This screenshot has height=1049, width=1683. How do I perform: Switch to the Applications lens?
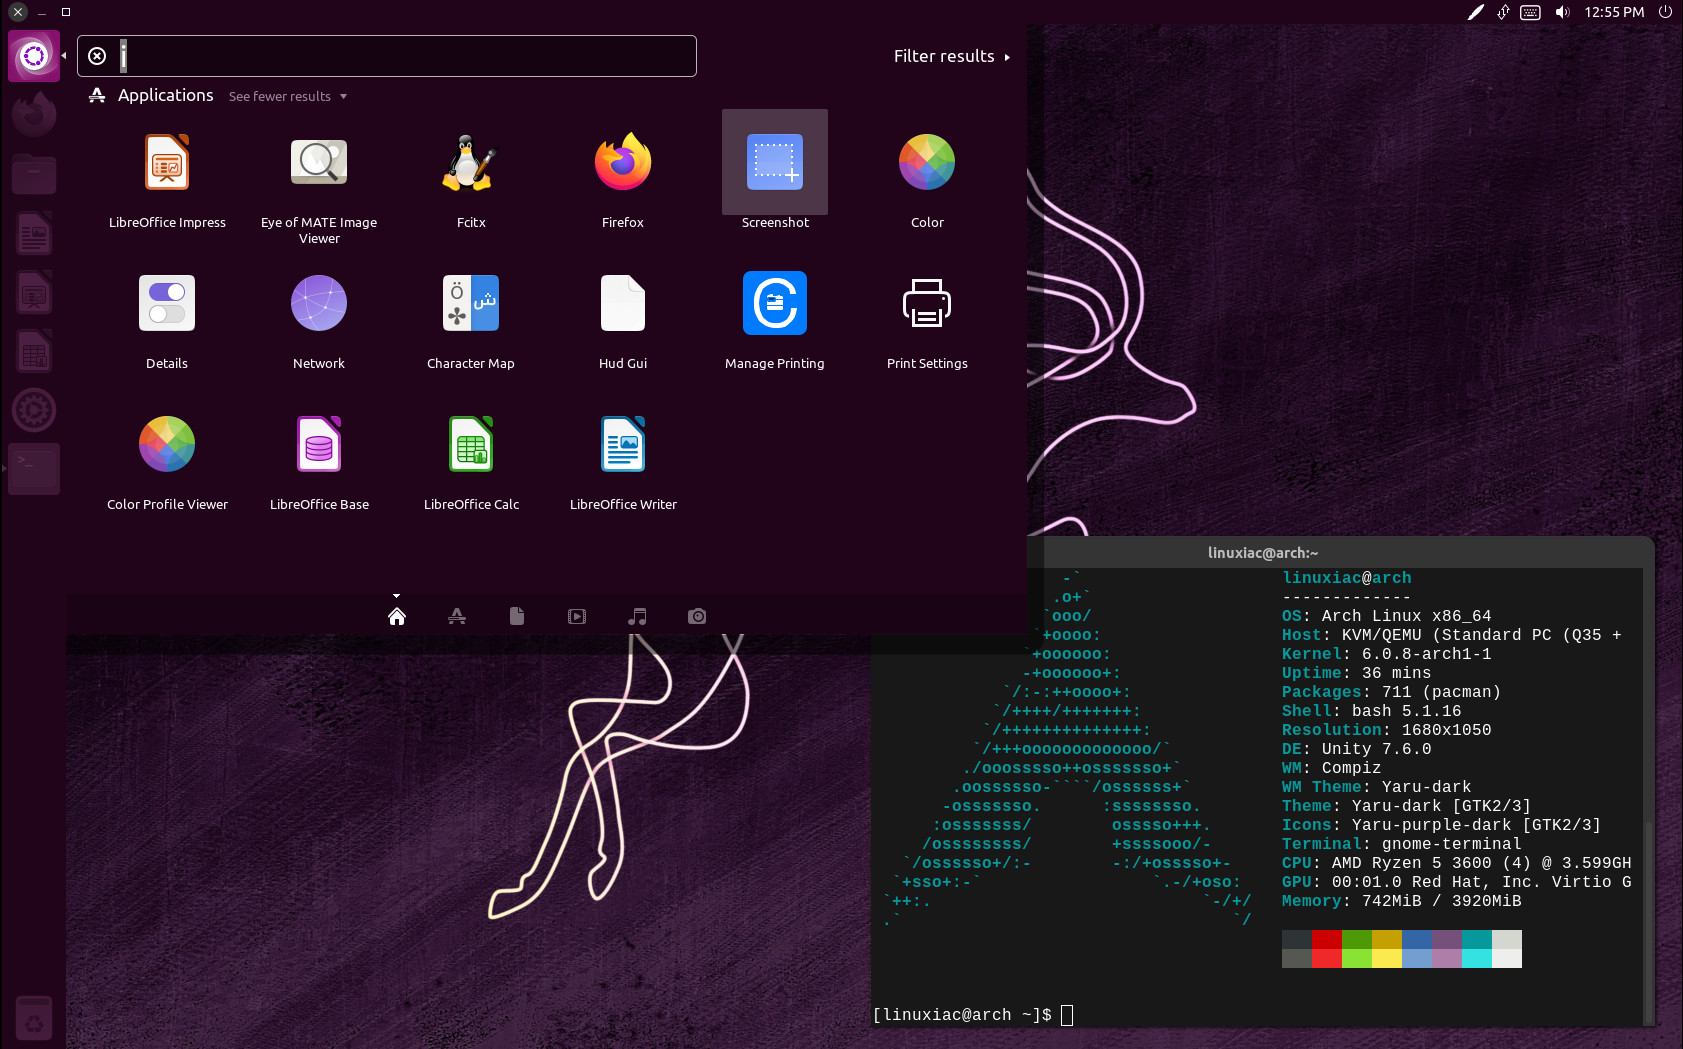[457, 616]
